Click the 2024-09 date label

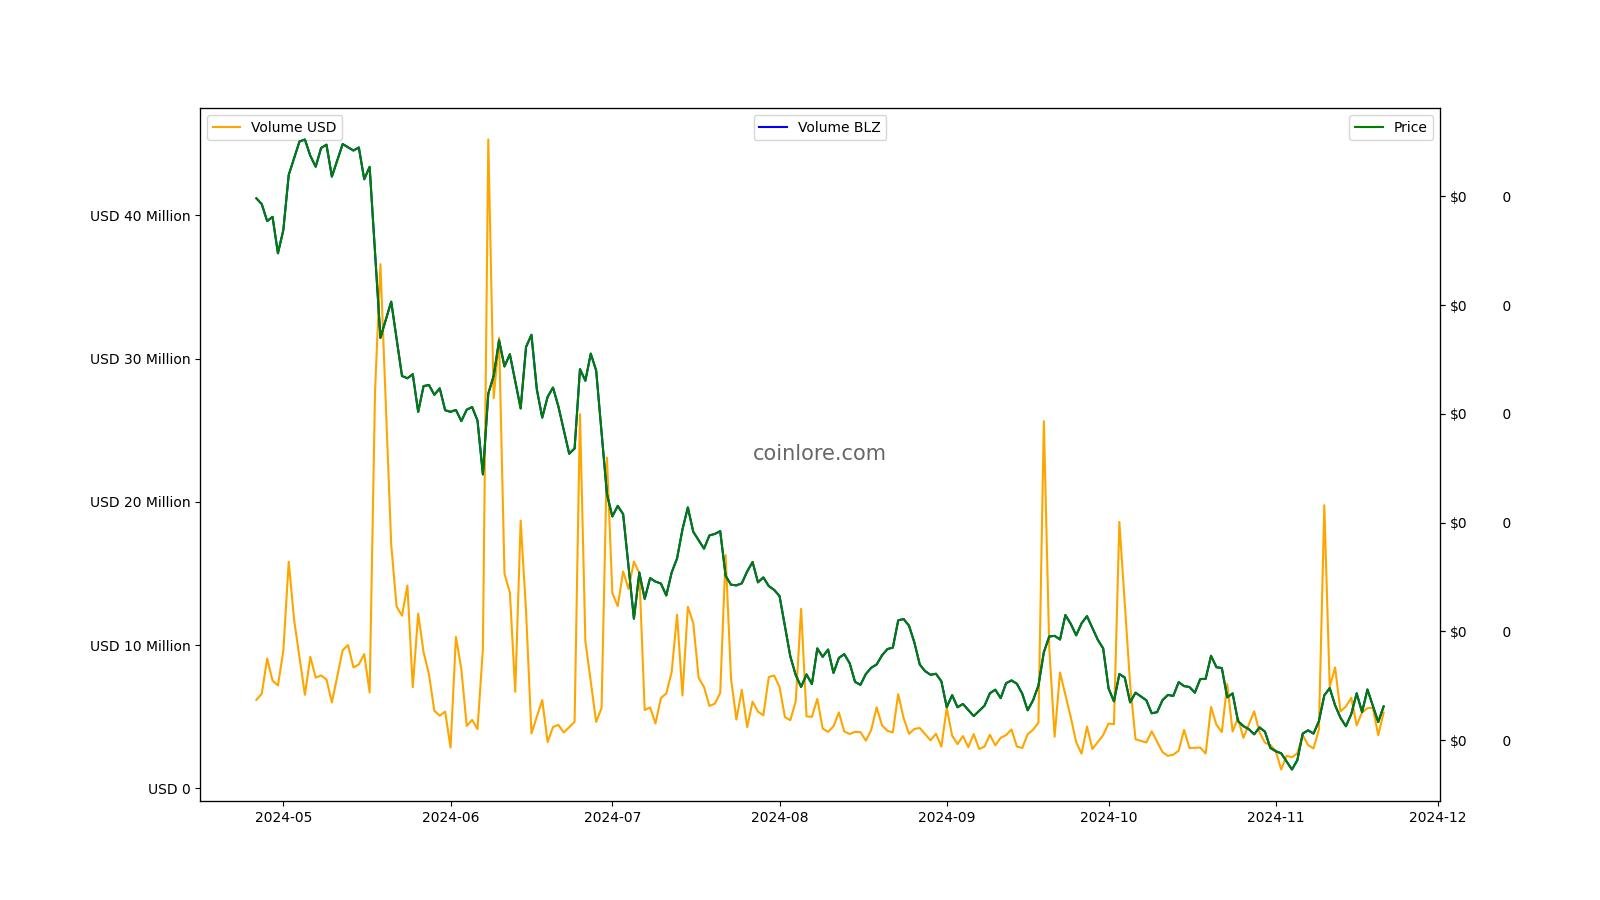click(947, 817)
